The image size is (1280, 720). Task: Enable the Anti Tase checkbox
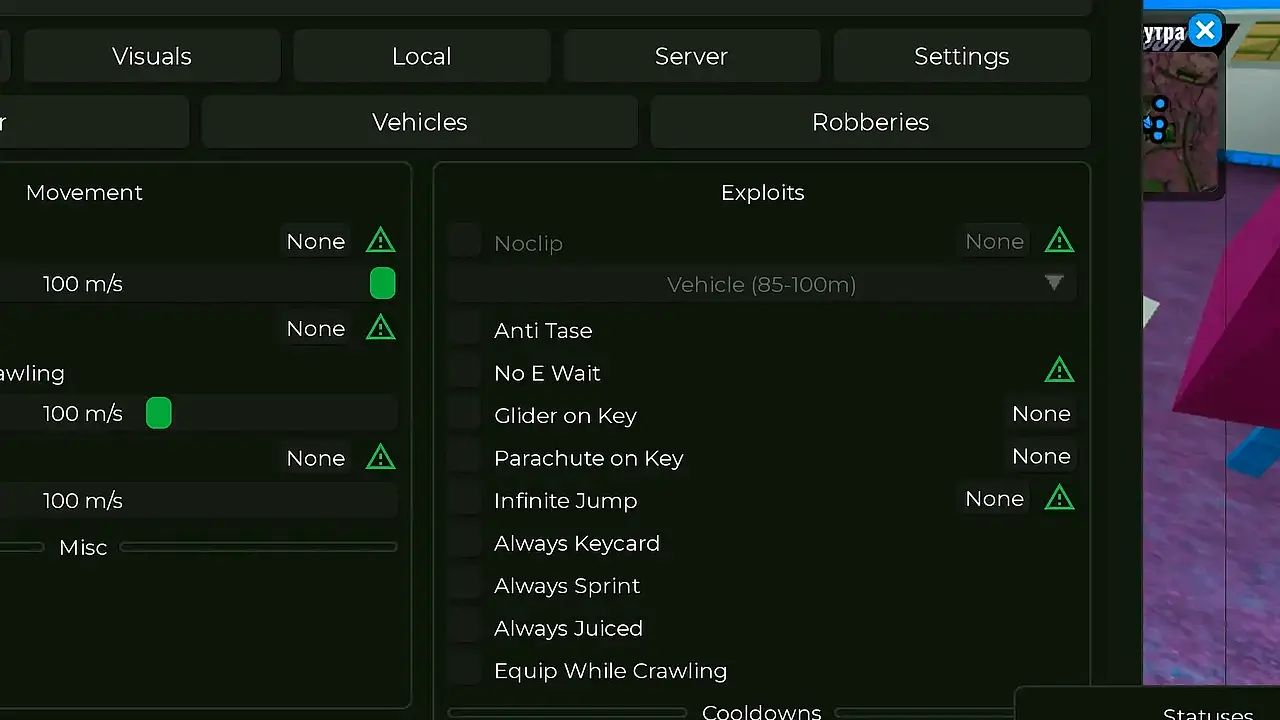pyautogui.click(x=465, y=330)
